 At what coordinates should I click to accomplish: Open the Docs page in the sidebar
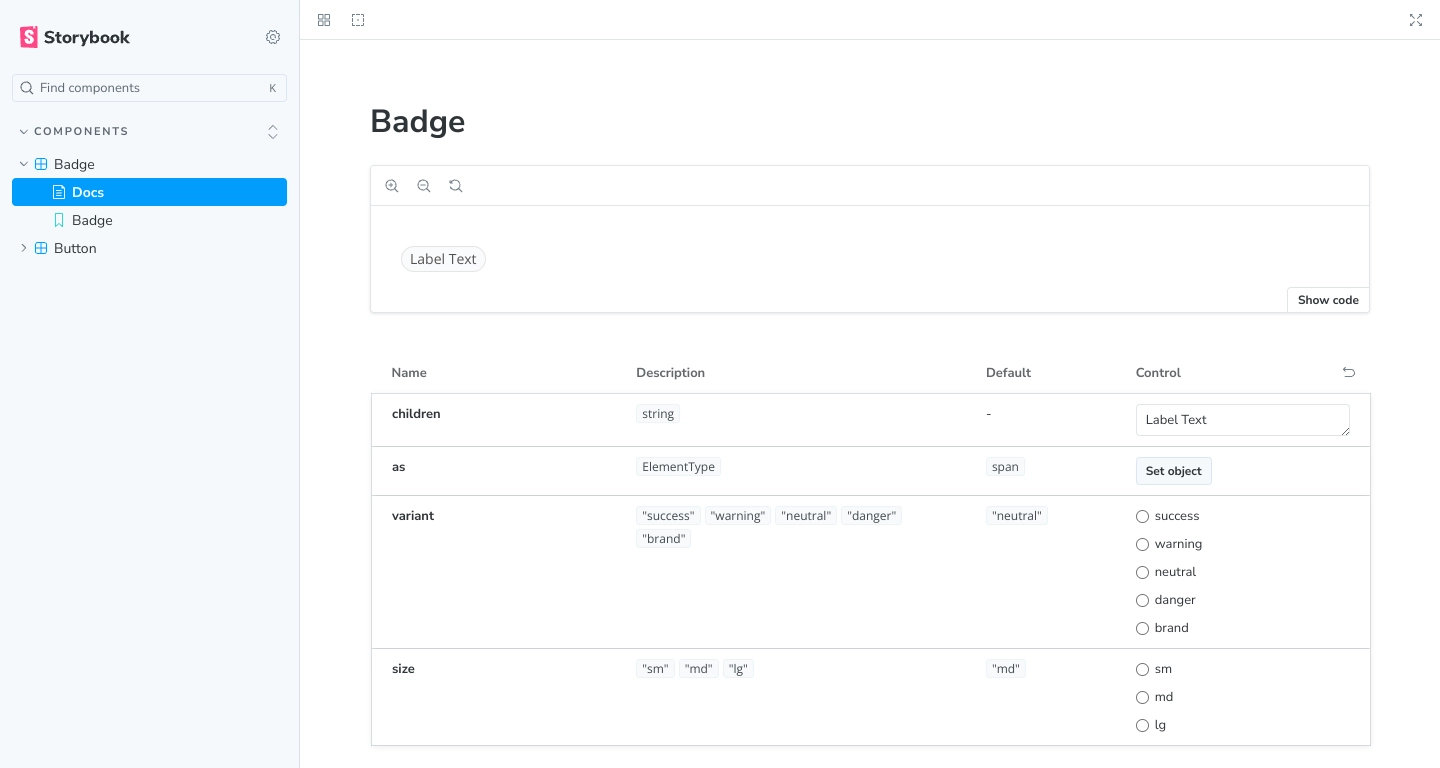[x=149, y=192]
